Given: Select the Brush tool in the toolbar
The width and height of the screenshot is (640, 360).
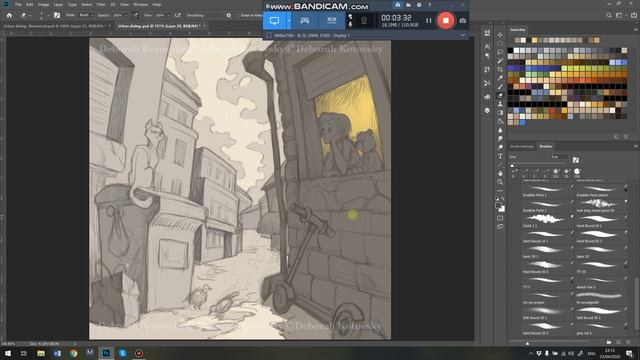Looking at the screenshot, I should pyautogui.click(x=500, y=87).
